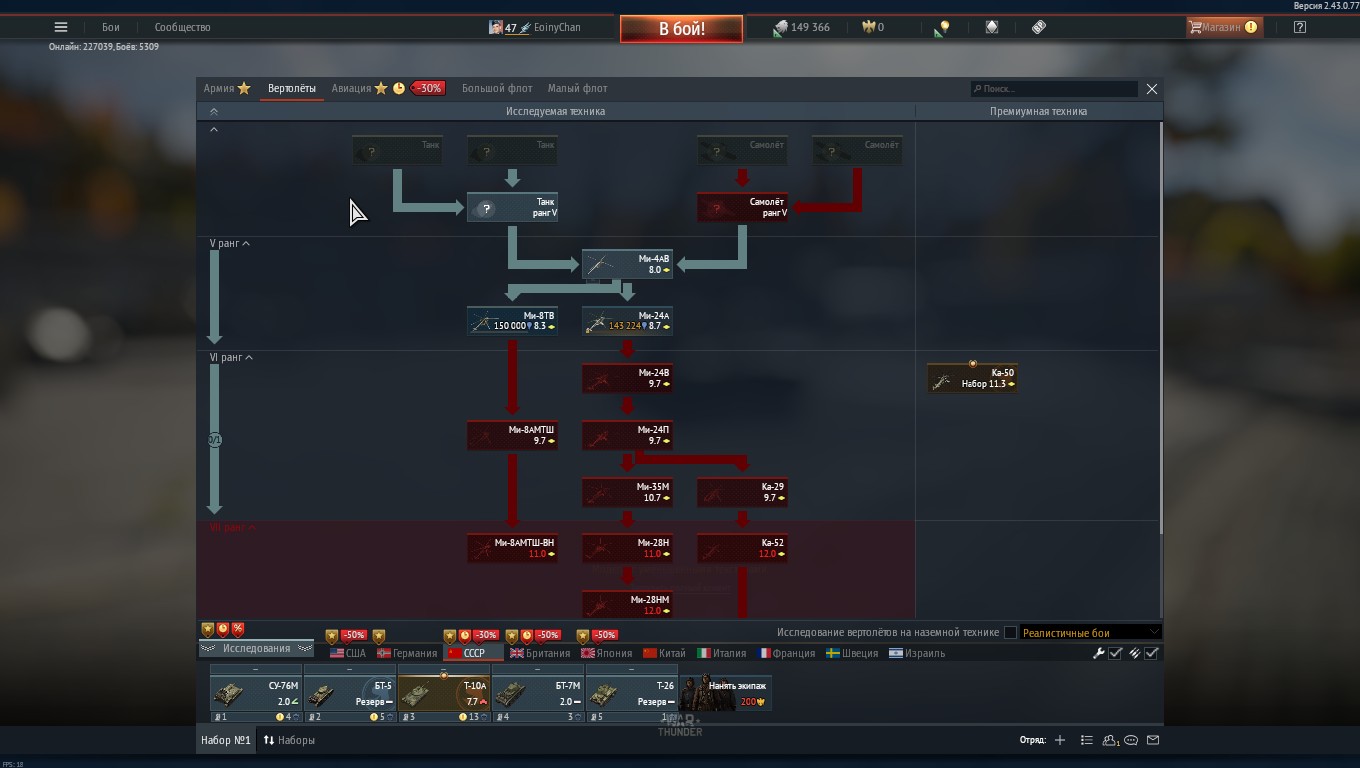Switch to Большой флот tab
Screen dimensions: 1360x768
tap(497, 88)
